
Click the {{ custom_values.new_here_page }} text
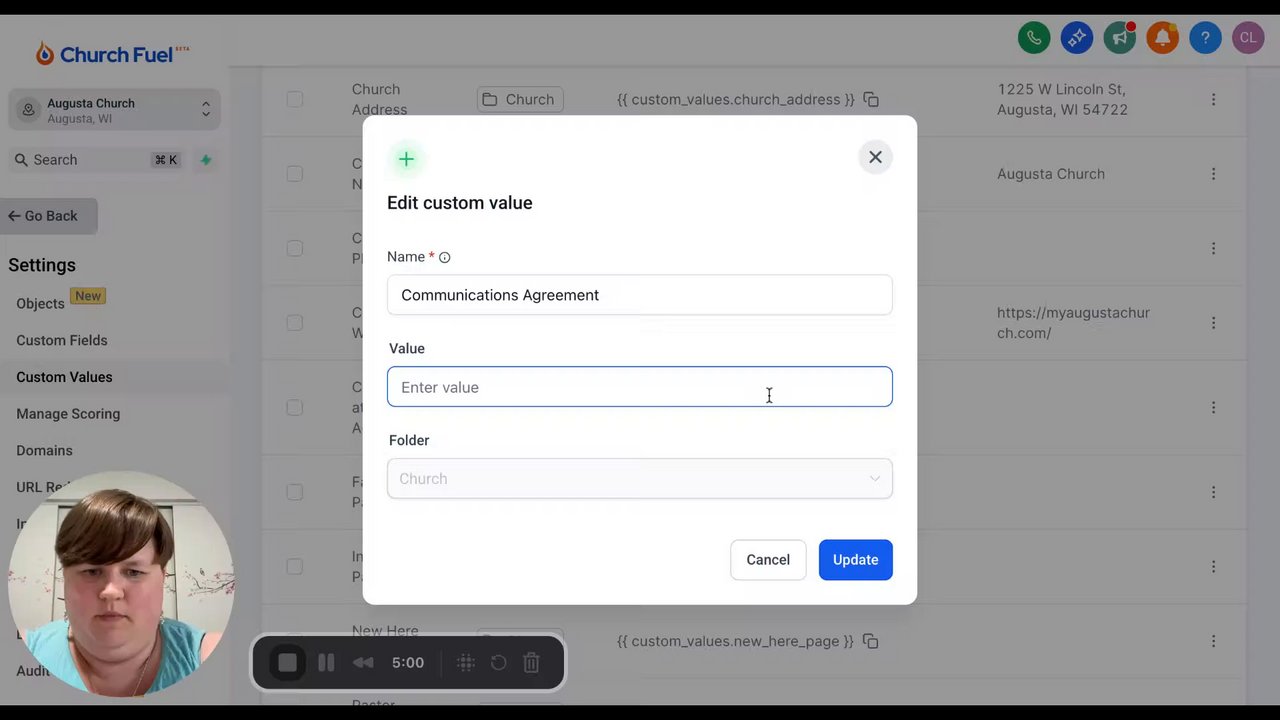coord(735,641)
